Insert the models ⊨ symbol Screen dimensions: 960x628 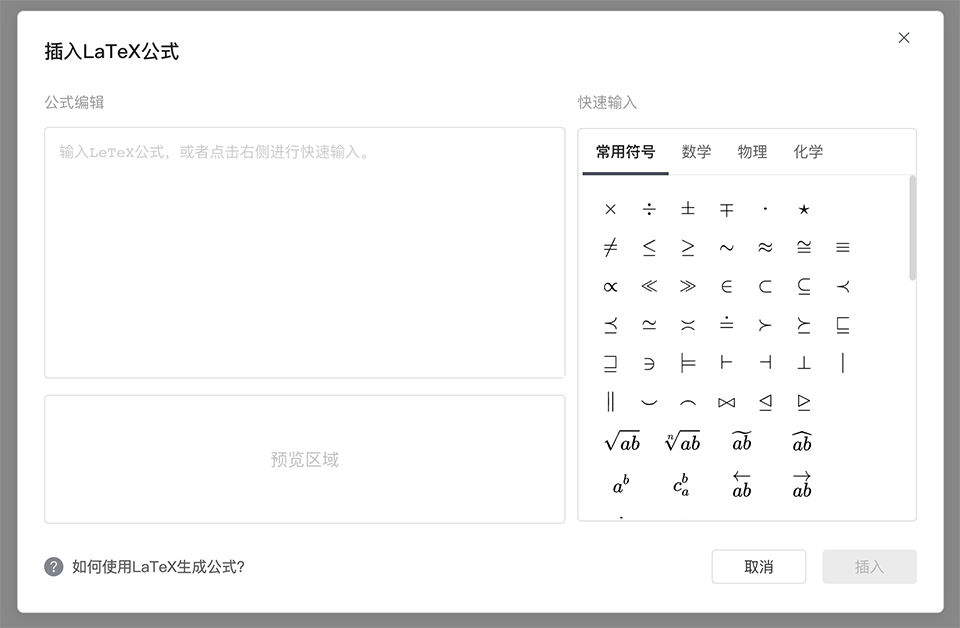coord(688,363)
